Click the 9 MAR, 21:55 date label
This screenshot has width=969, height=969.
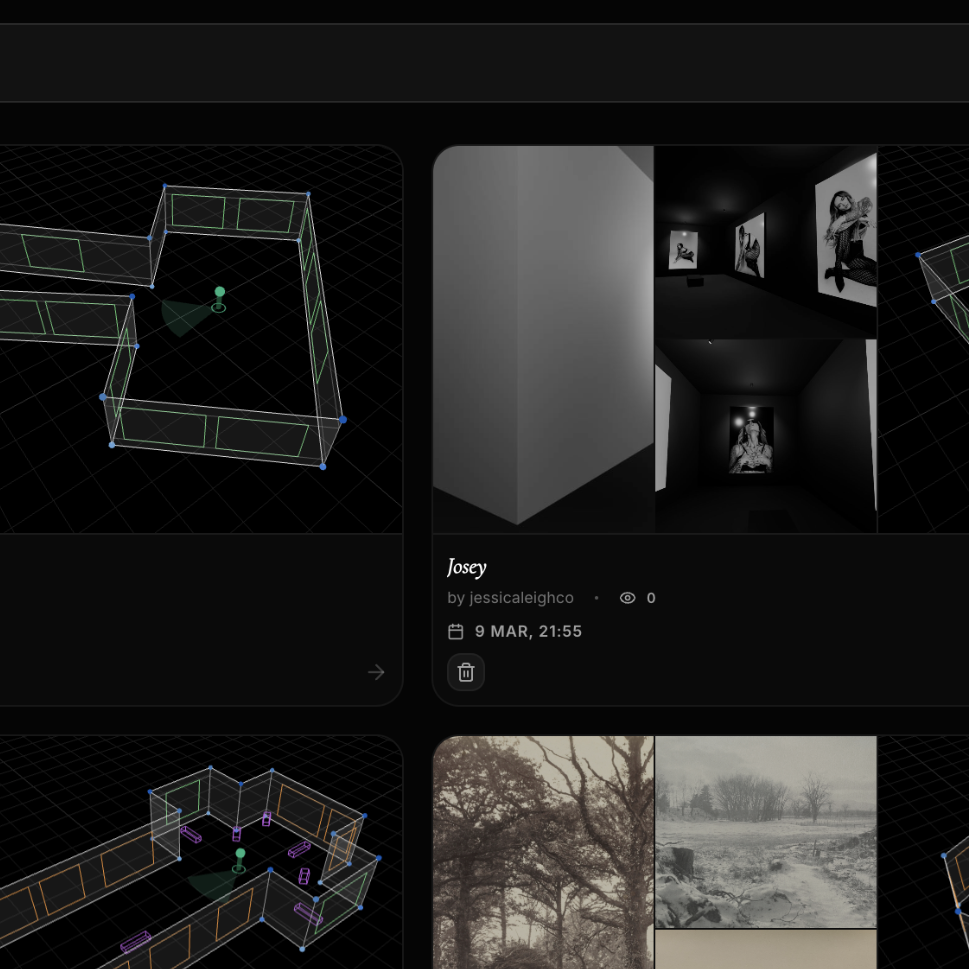point(528,631)
